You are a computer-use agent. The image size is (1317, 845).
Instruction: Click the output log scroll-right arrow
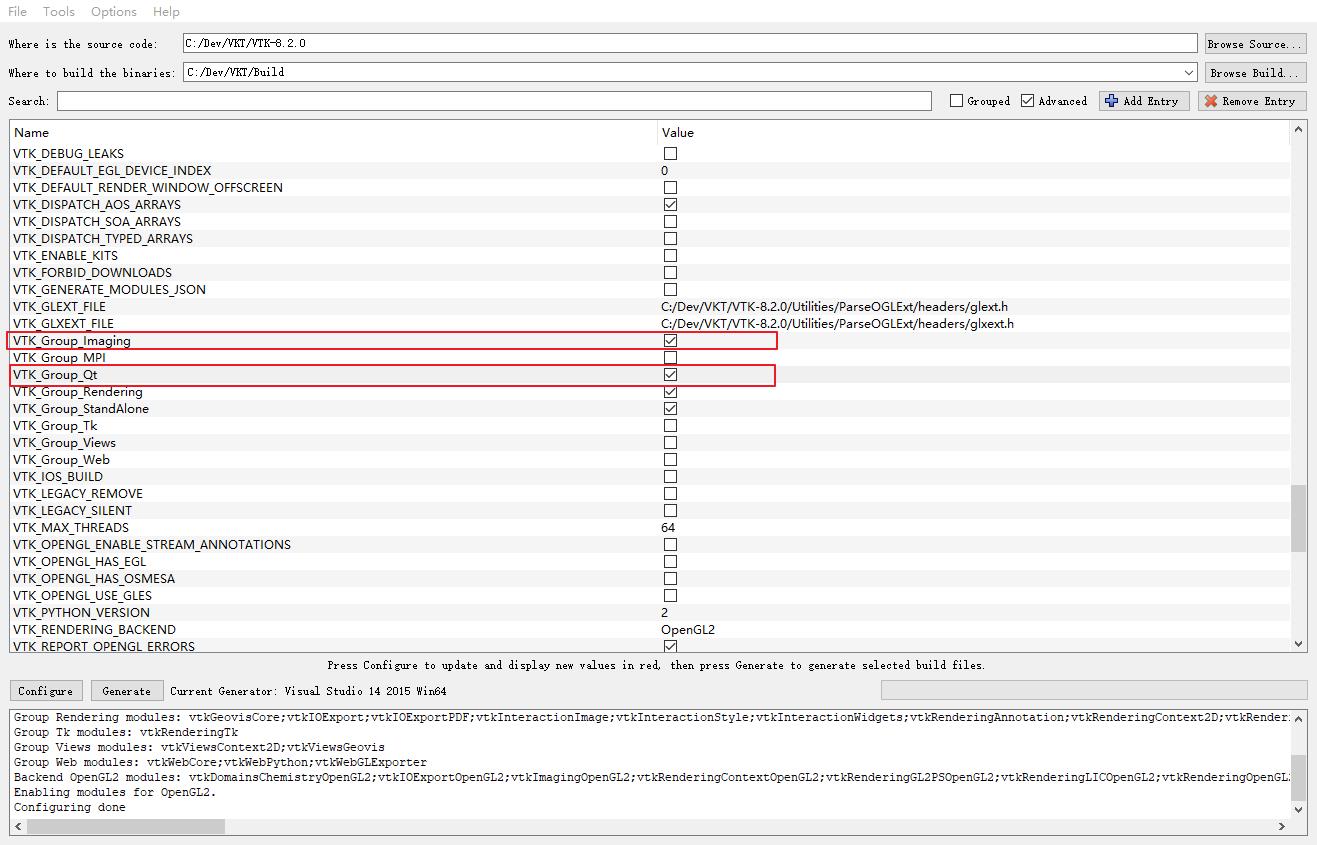(x=1282, y=826)
